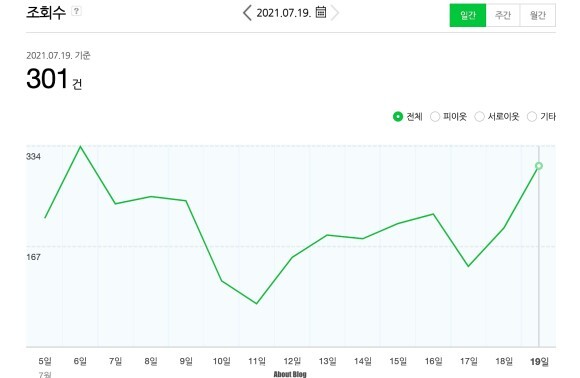Switch to the 주간 weekly tab
Image resolution: width=580 pixels, height=378 pixels.
click(503, 15)
